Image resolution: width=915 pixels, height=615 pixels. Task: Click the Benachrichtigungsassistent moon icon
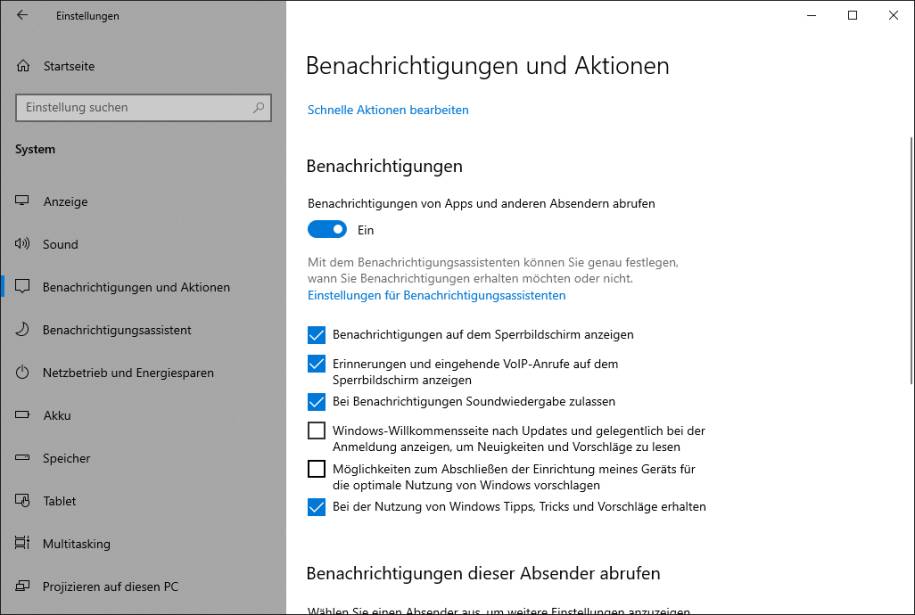22,330
